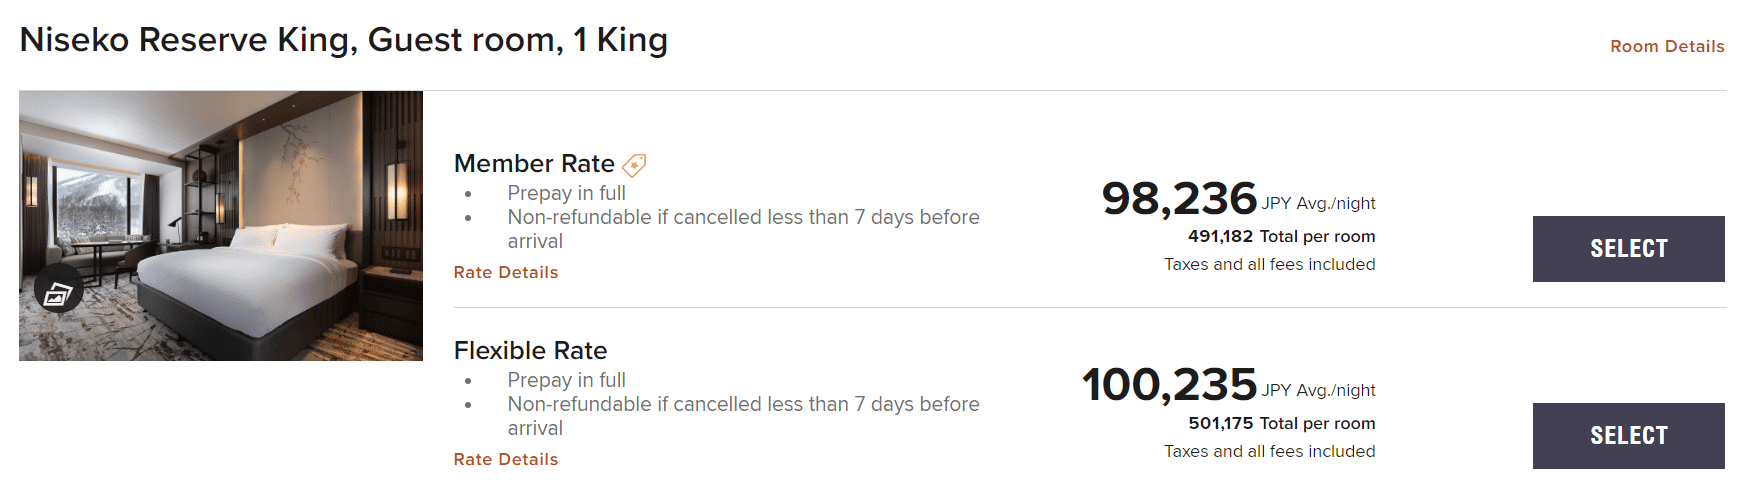Click the 100,235 JPY average nightly price
Viewport: 1743px width, 493px height.
[1169, 385]
